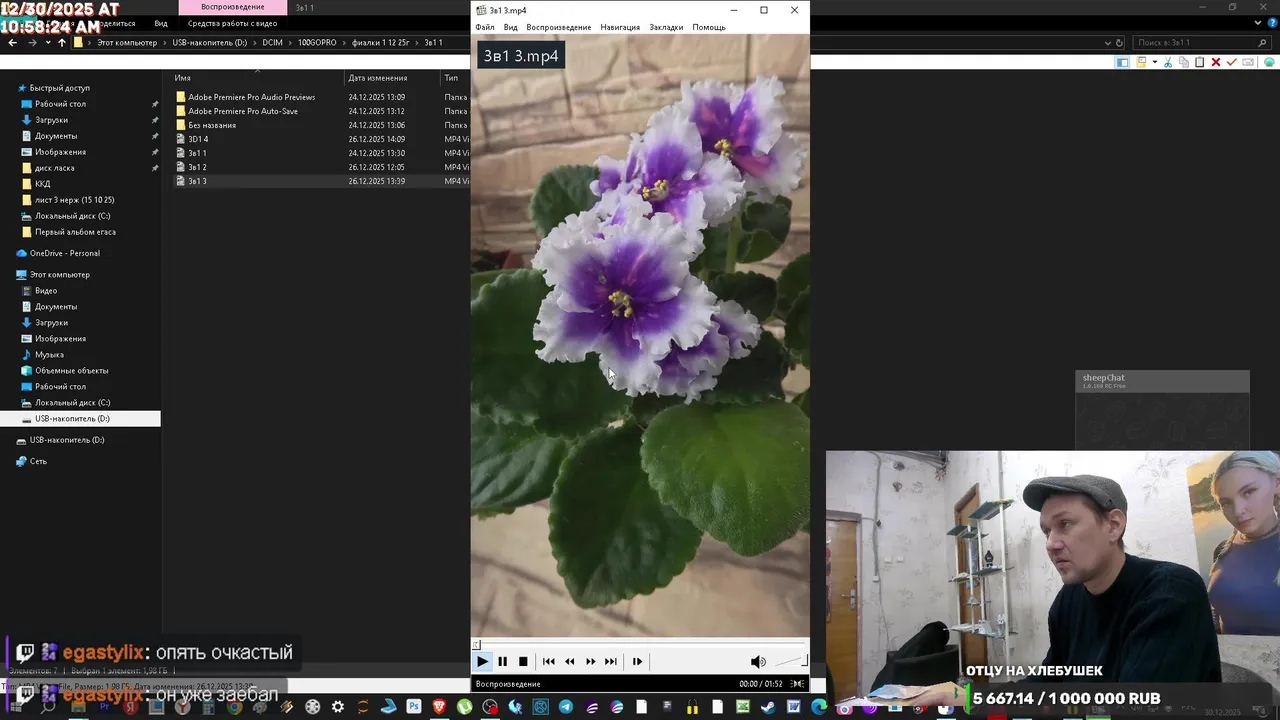
Task: Open the Закладки menu in player
Action: (666, 27)
